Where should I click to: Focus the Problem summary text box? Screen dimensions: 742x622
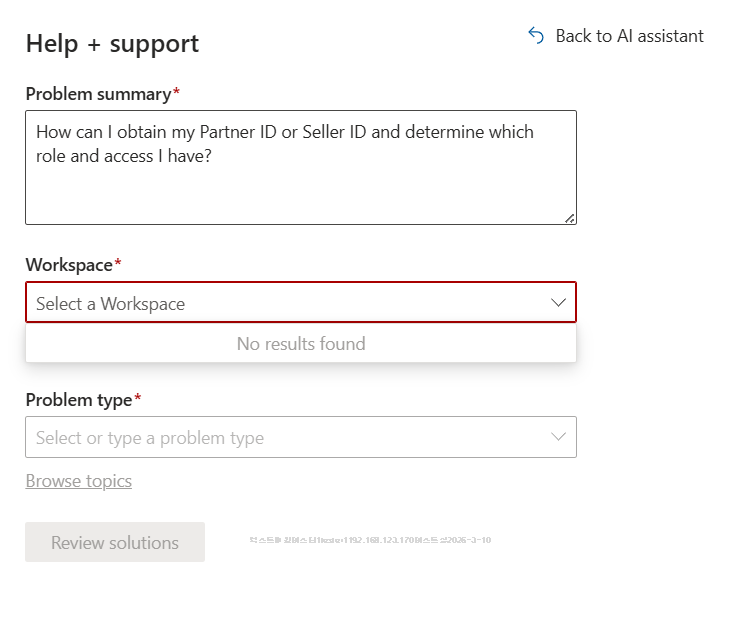[x=301, y=168]
